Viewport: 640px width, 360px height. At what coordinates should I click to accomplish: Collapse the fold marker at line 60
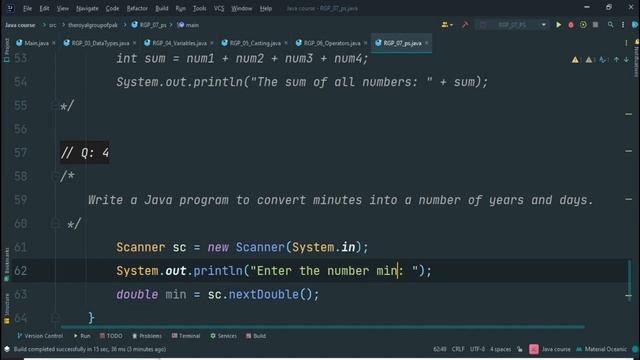pyautogui.click(x=55, y=224)
